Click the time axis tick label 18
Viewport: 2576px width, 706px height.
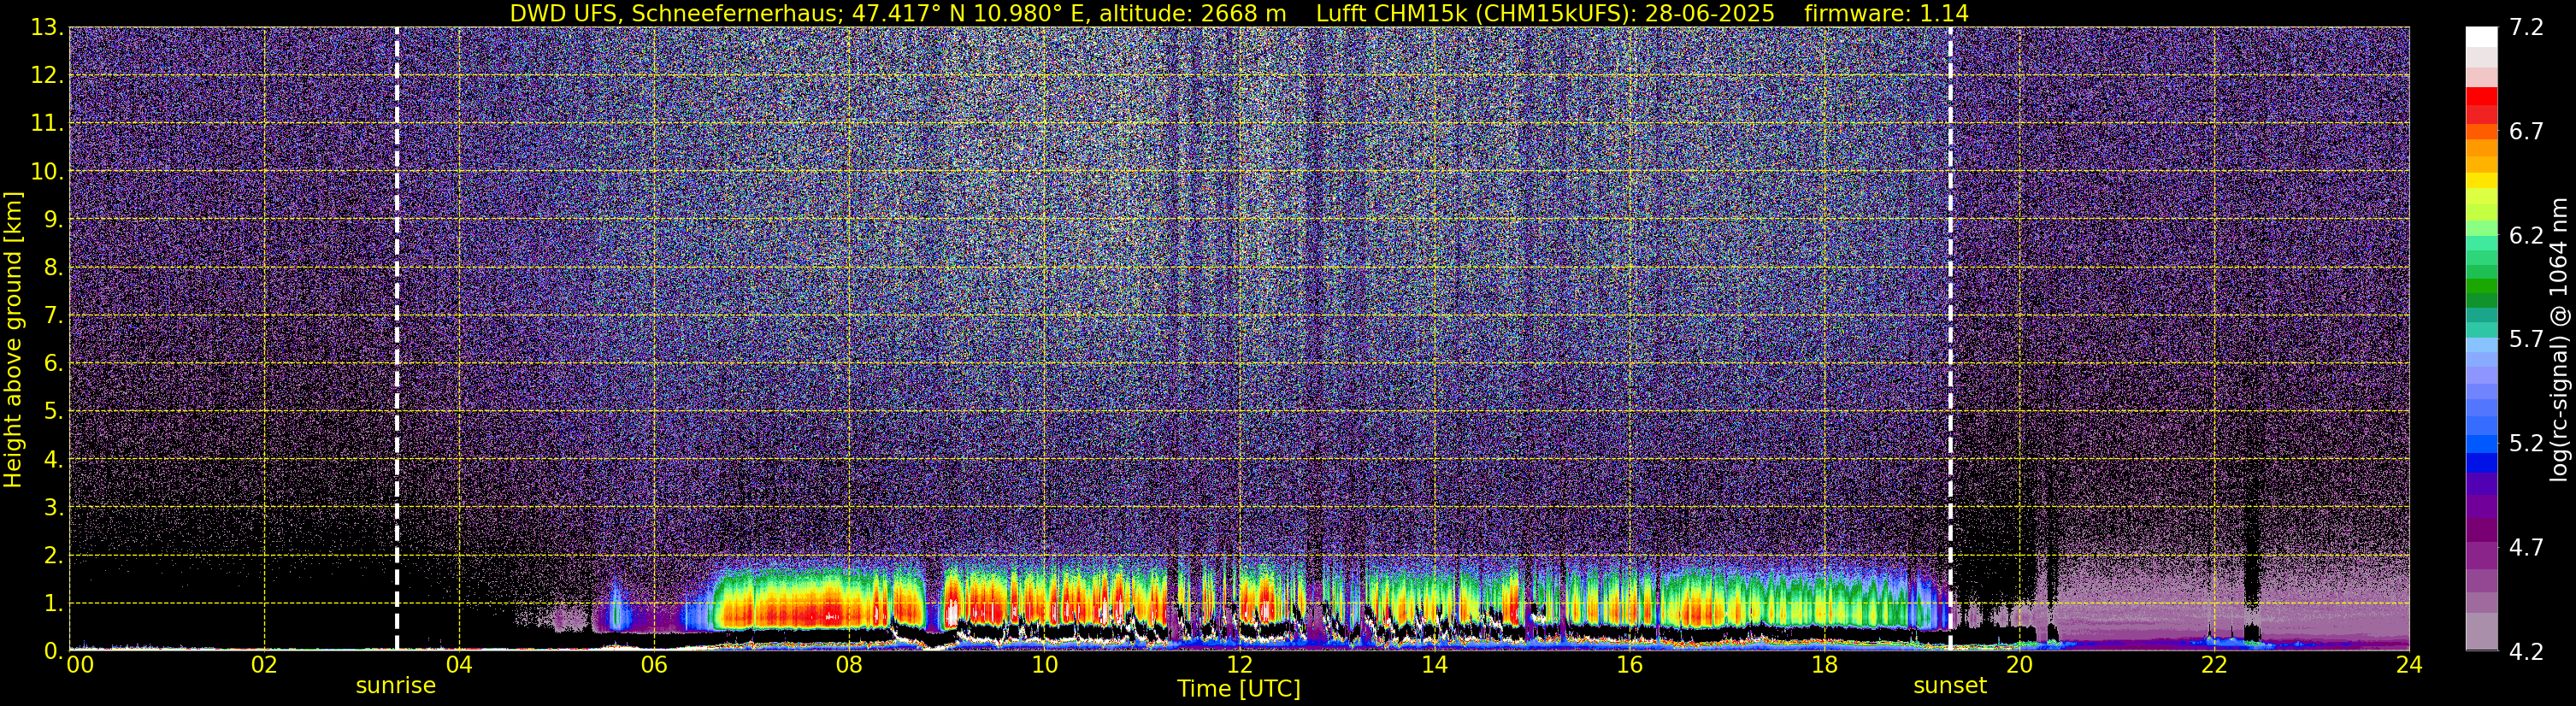pyautogui.click(x=1824, y=665)
